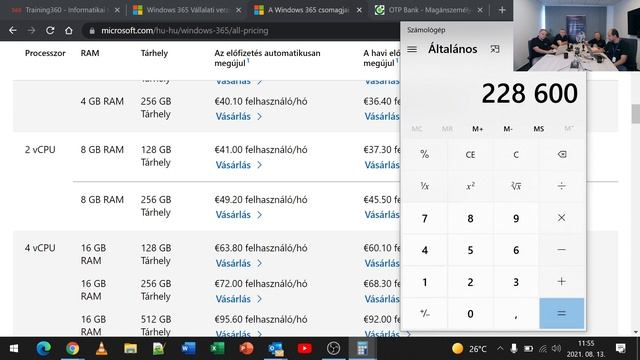
Task: Click the 26°C weather widget
Action: point(469,349)
